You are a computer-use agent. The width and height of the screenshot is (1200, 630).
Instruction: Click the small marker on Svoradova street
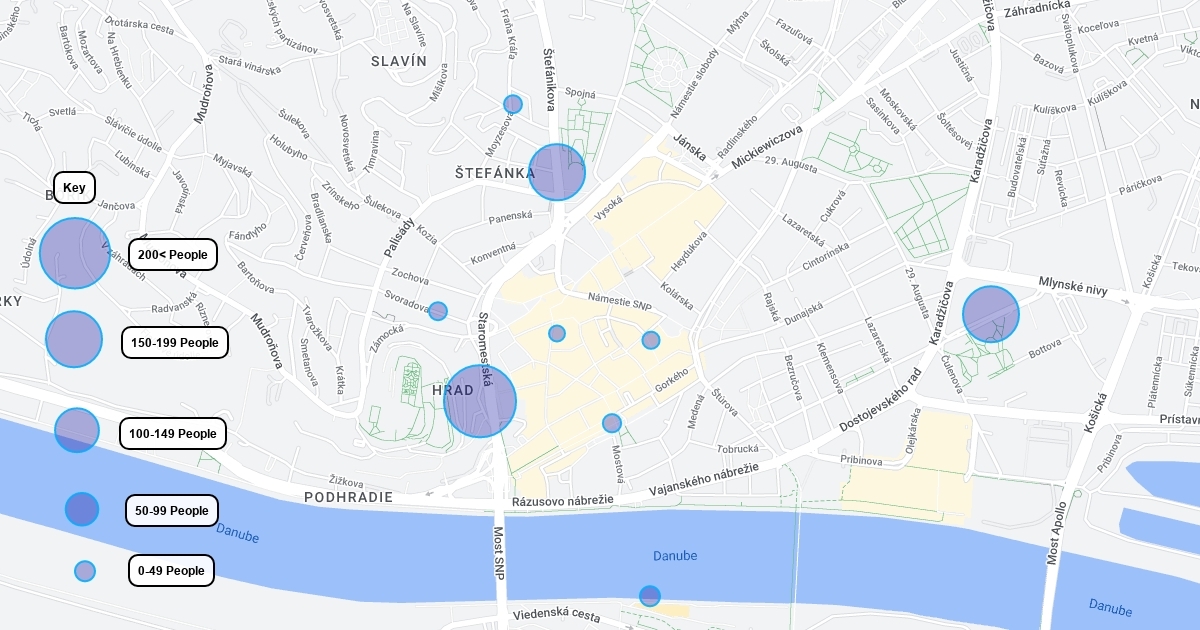coord(438,311)
